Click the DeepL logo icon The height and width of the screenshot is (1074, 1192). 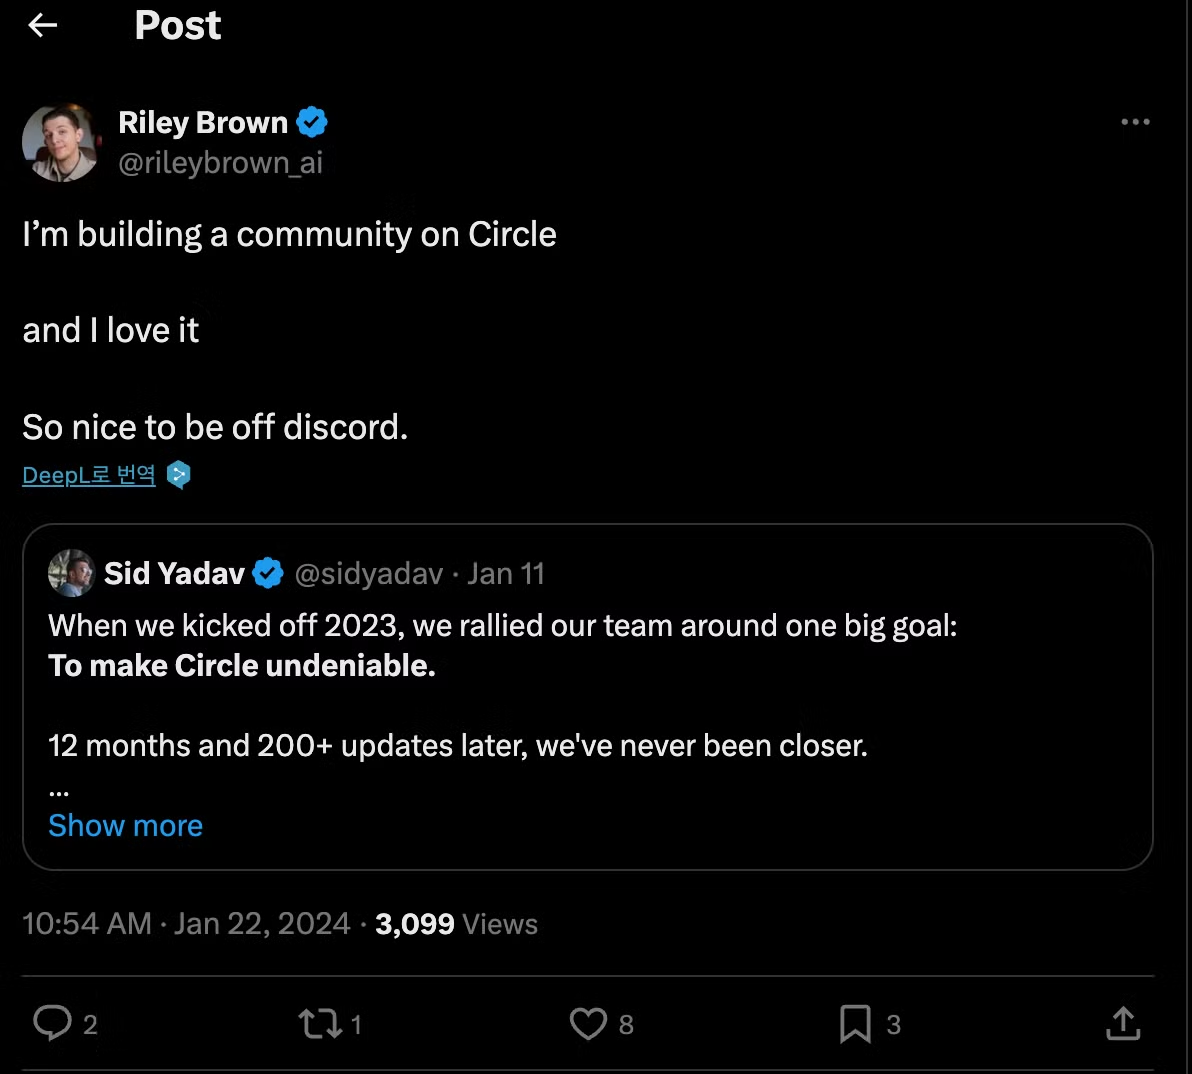[x=179, y=475]
